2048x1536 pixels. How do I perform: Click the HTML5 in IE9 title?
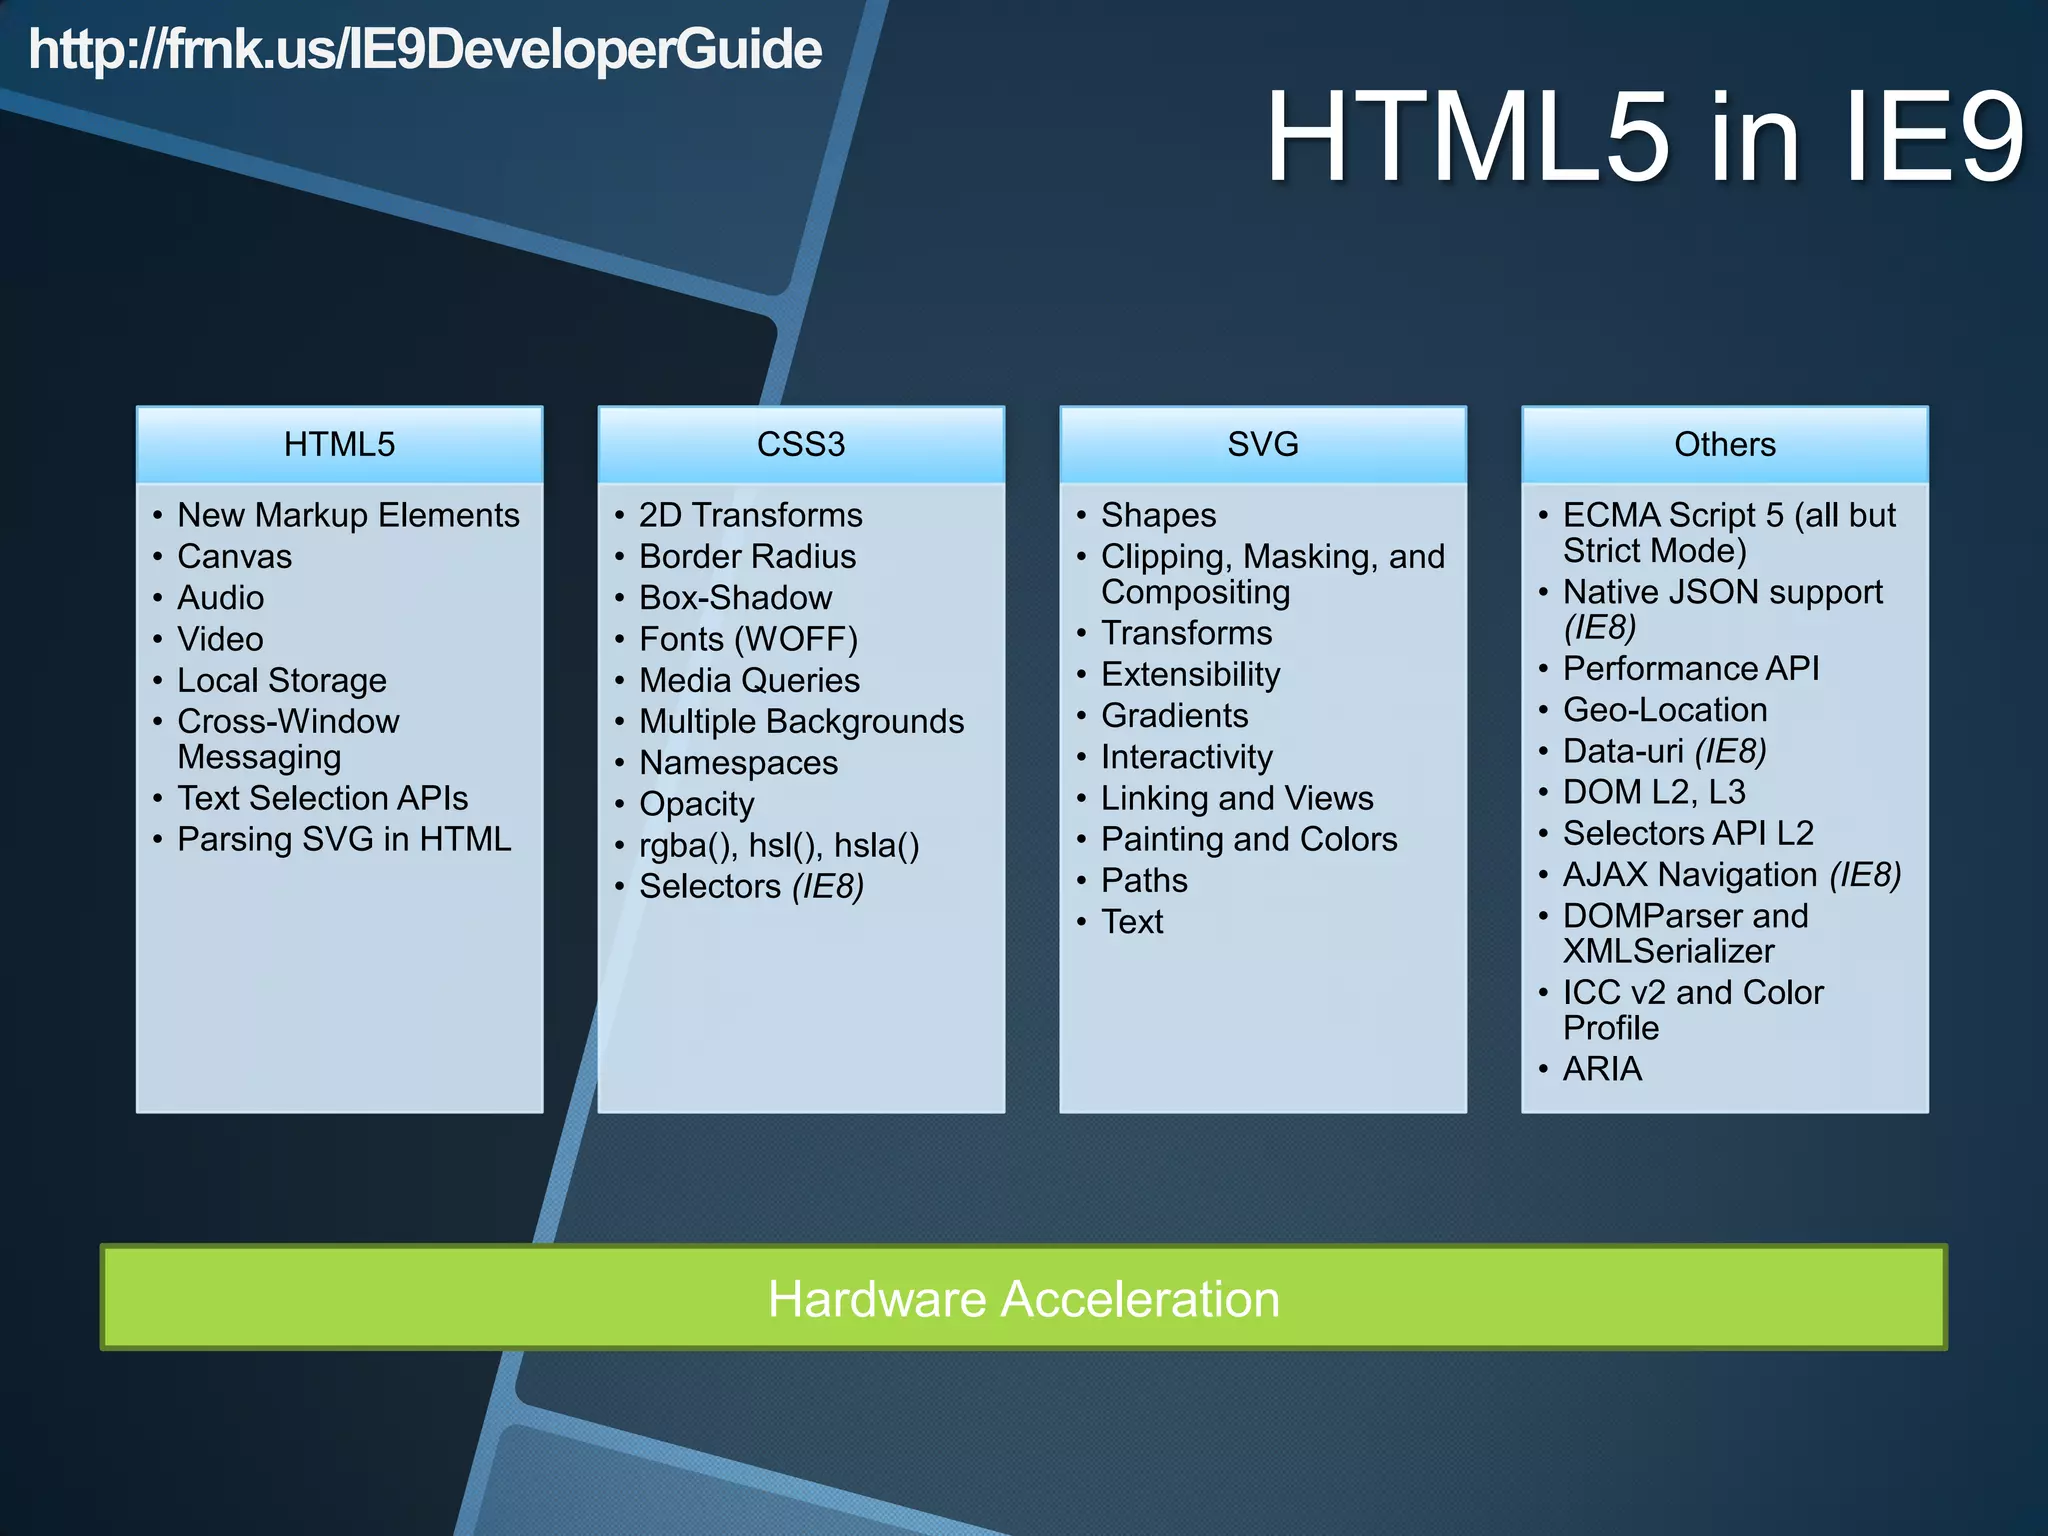tap(1644, 137)
